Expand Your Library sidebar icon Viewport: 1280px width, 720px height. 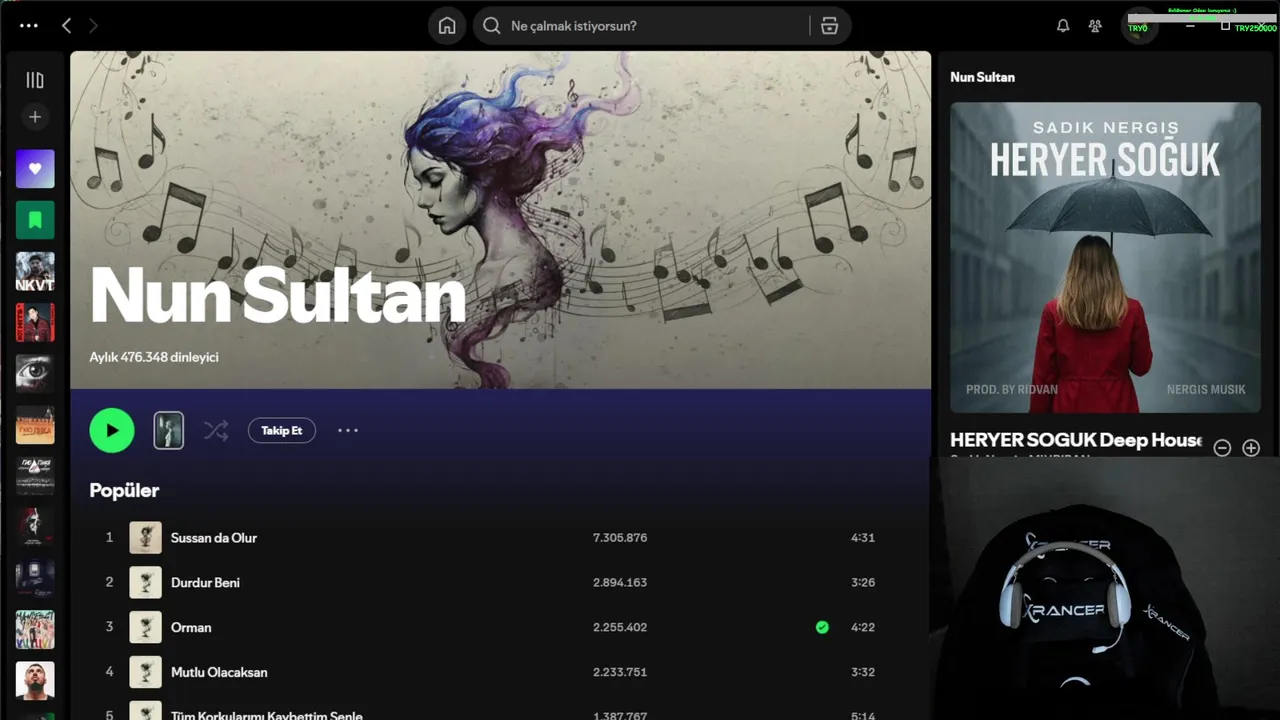pos(35,80)
